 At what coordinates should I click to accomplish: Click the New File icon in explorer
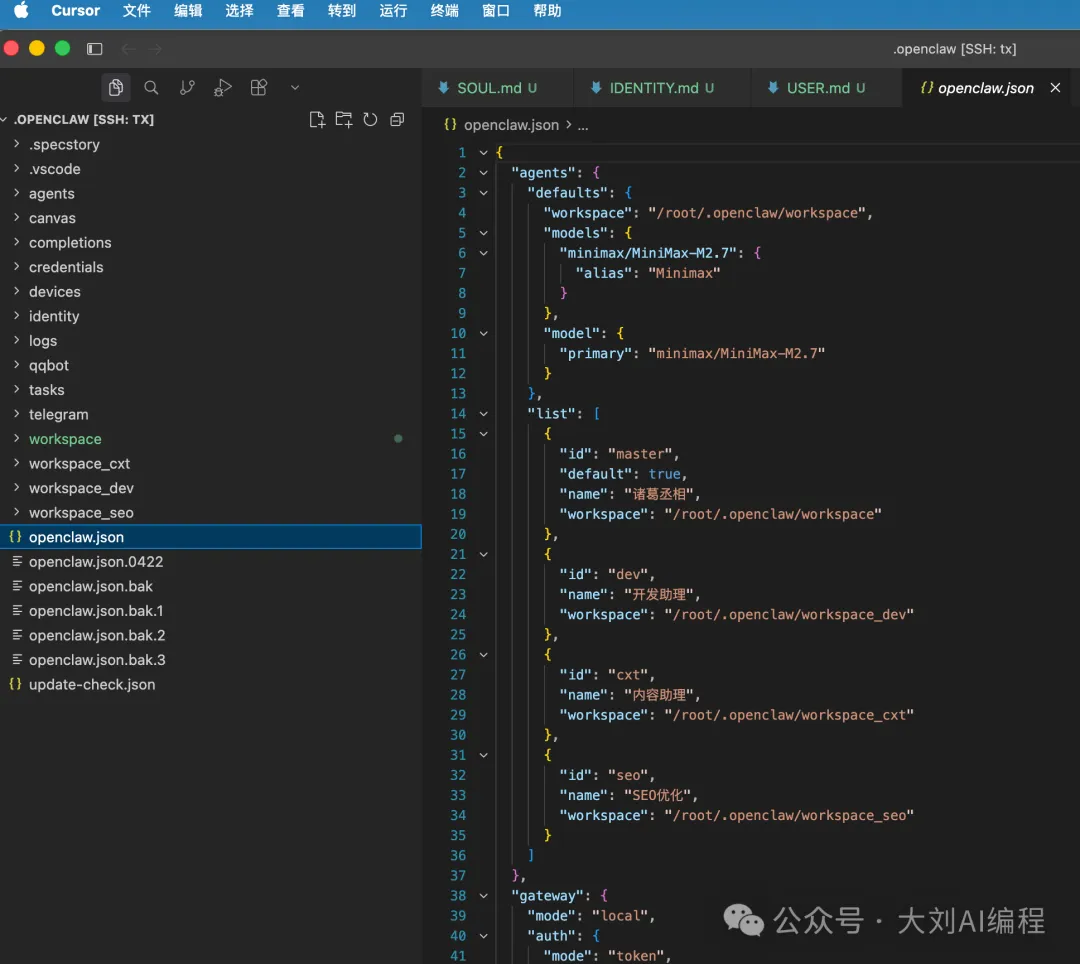coord(317,120)
